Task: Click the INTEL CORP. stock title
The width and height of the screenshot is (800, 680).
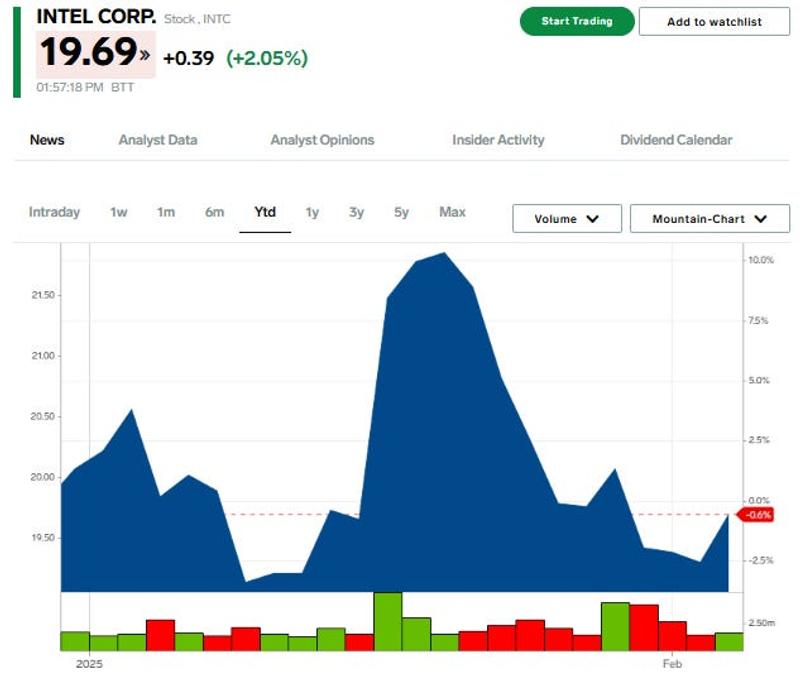Action: click(96, 17)
